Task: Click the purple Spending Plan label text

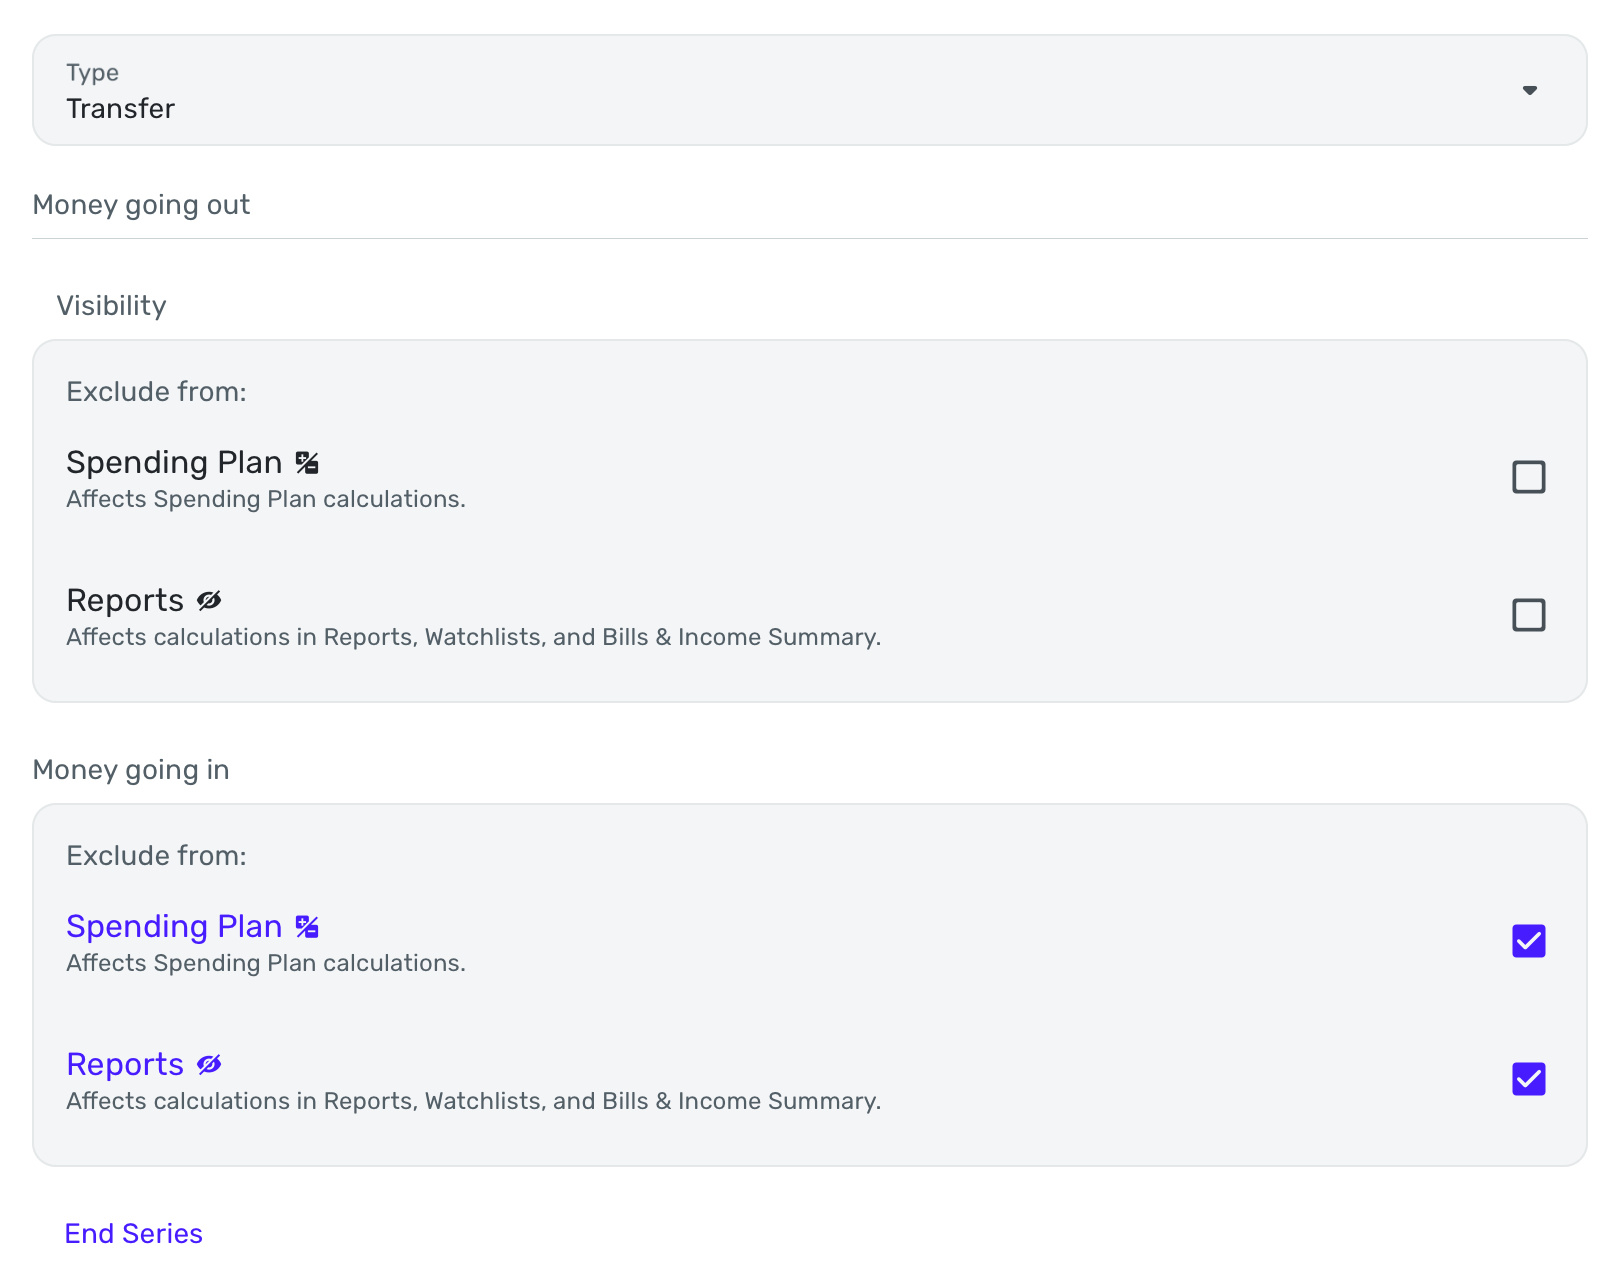Action: pos(174,927)
